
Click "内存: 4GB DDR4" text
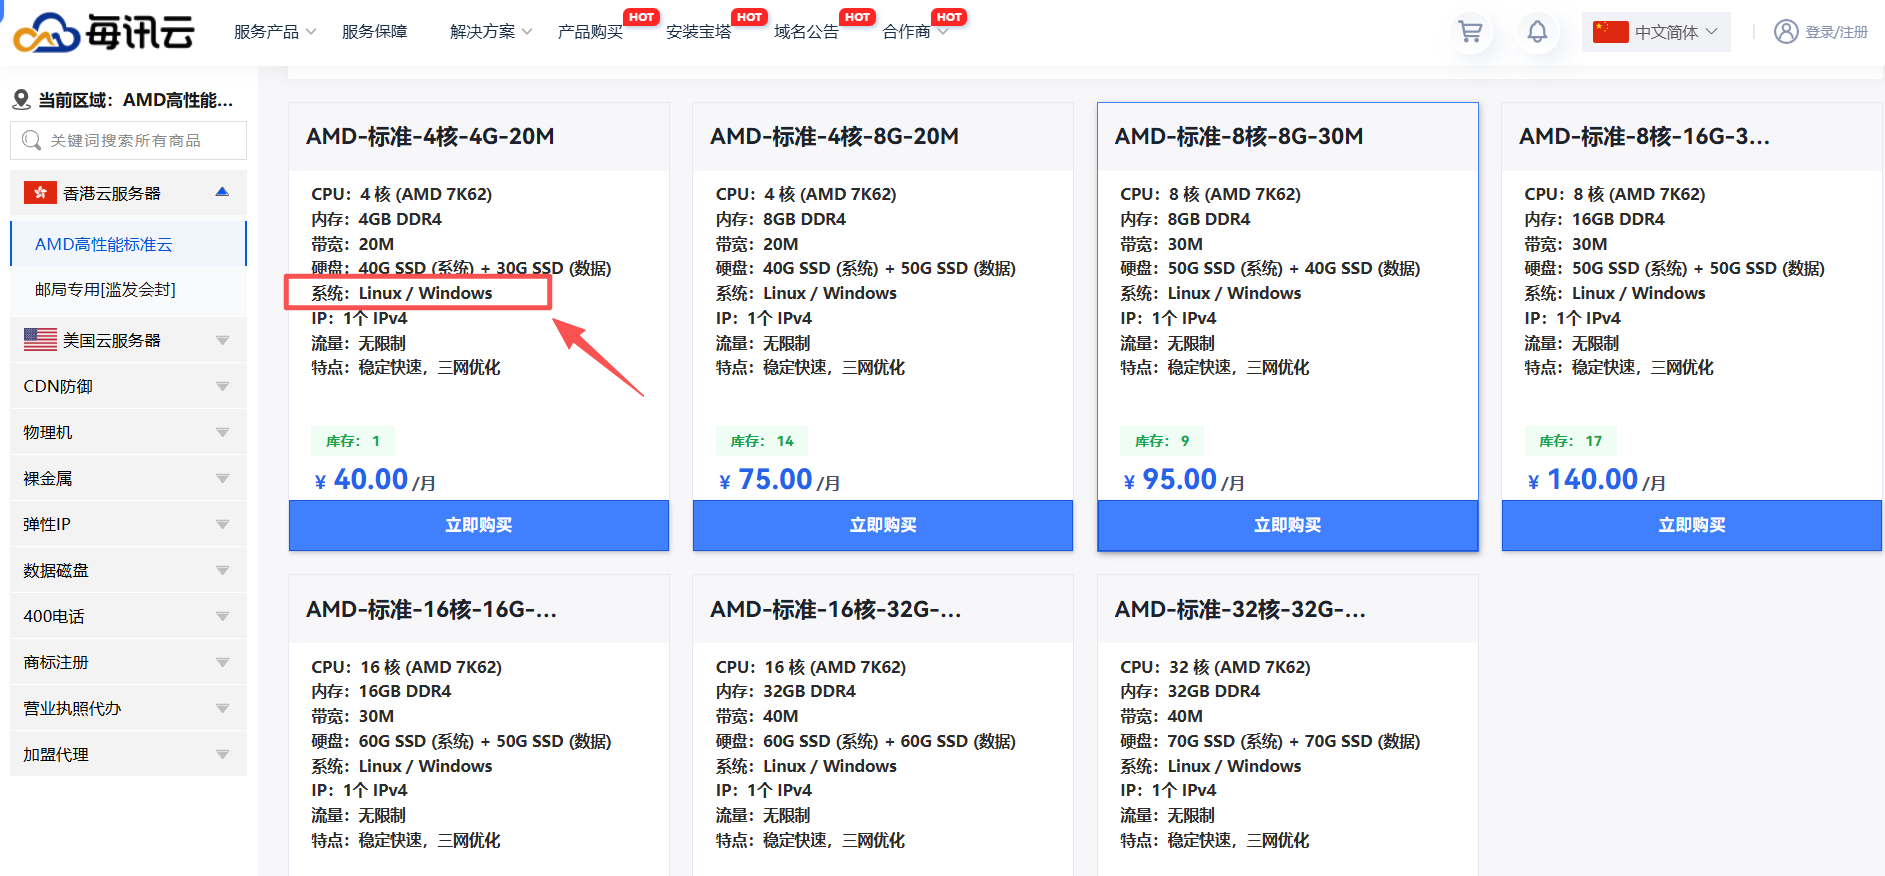pyautogui.click(x=376, y=219)
